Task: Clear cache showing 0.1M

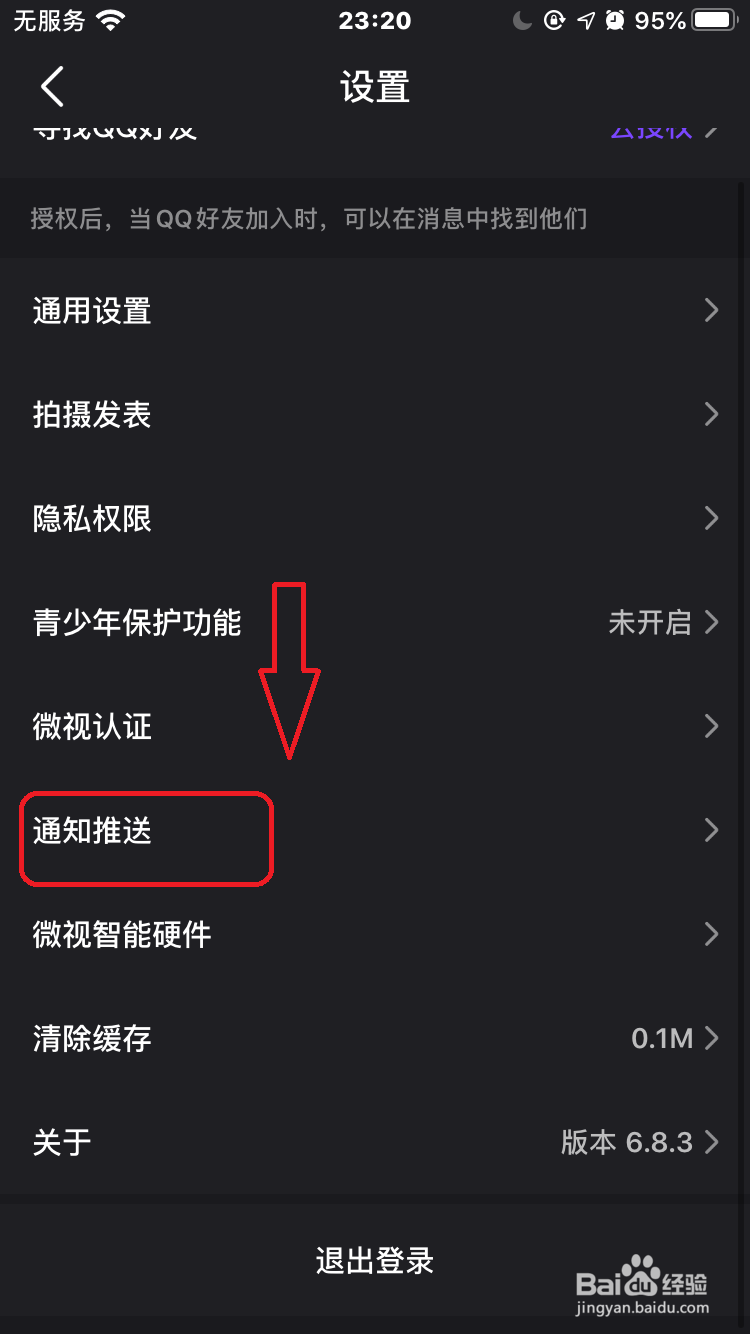Action: 375,1038
